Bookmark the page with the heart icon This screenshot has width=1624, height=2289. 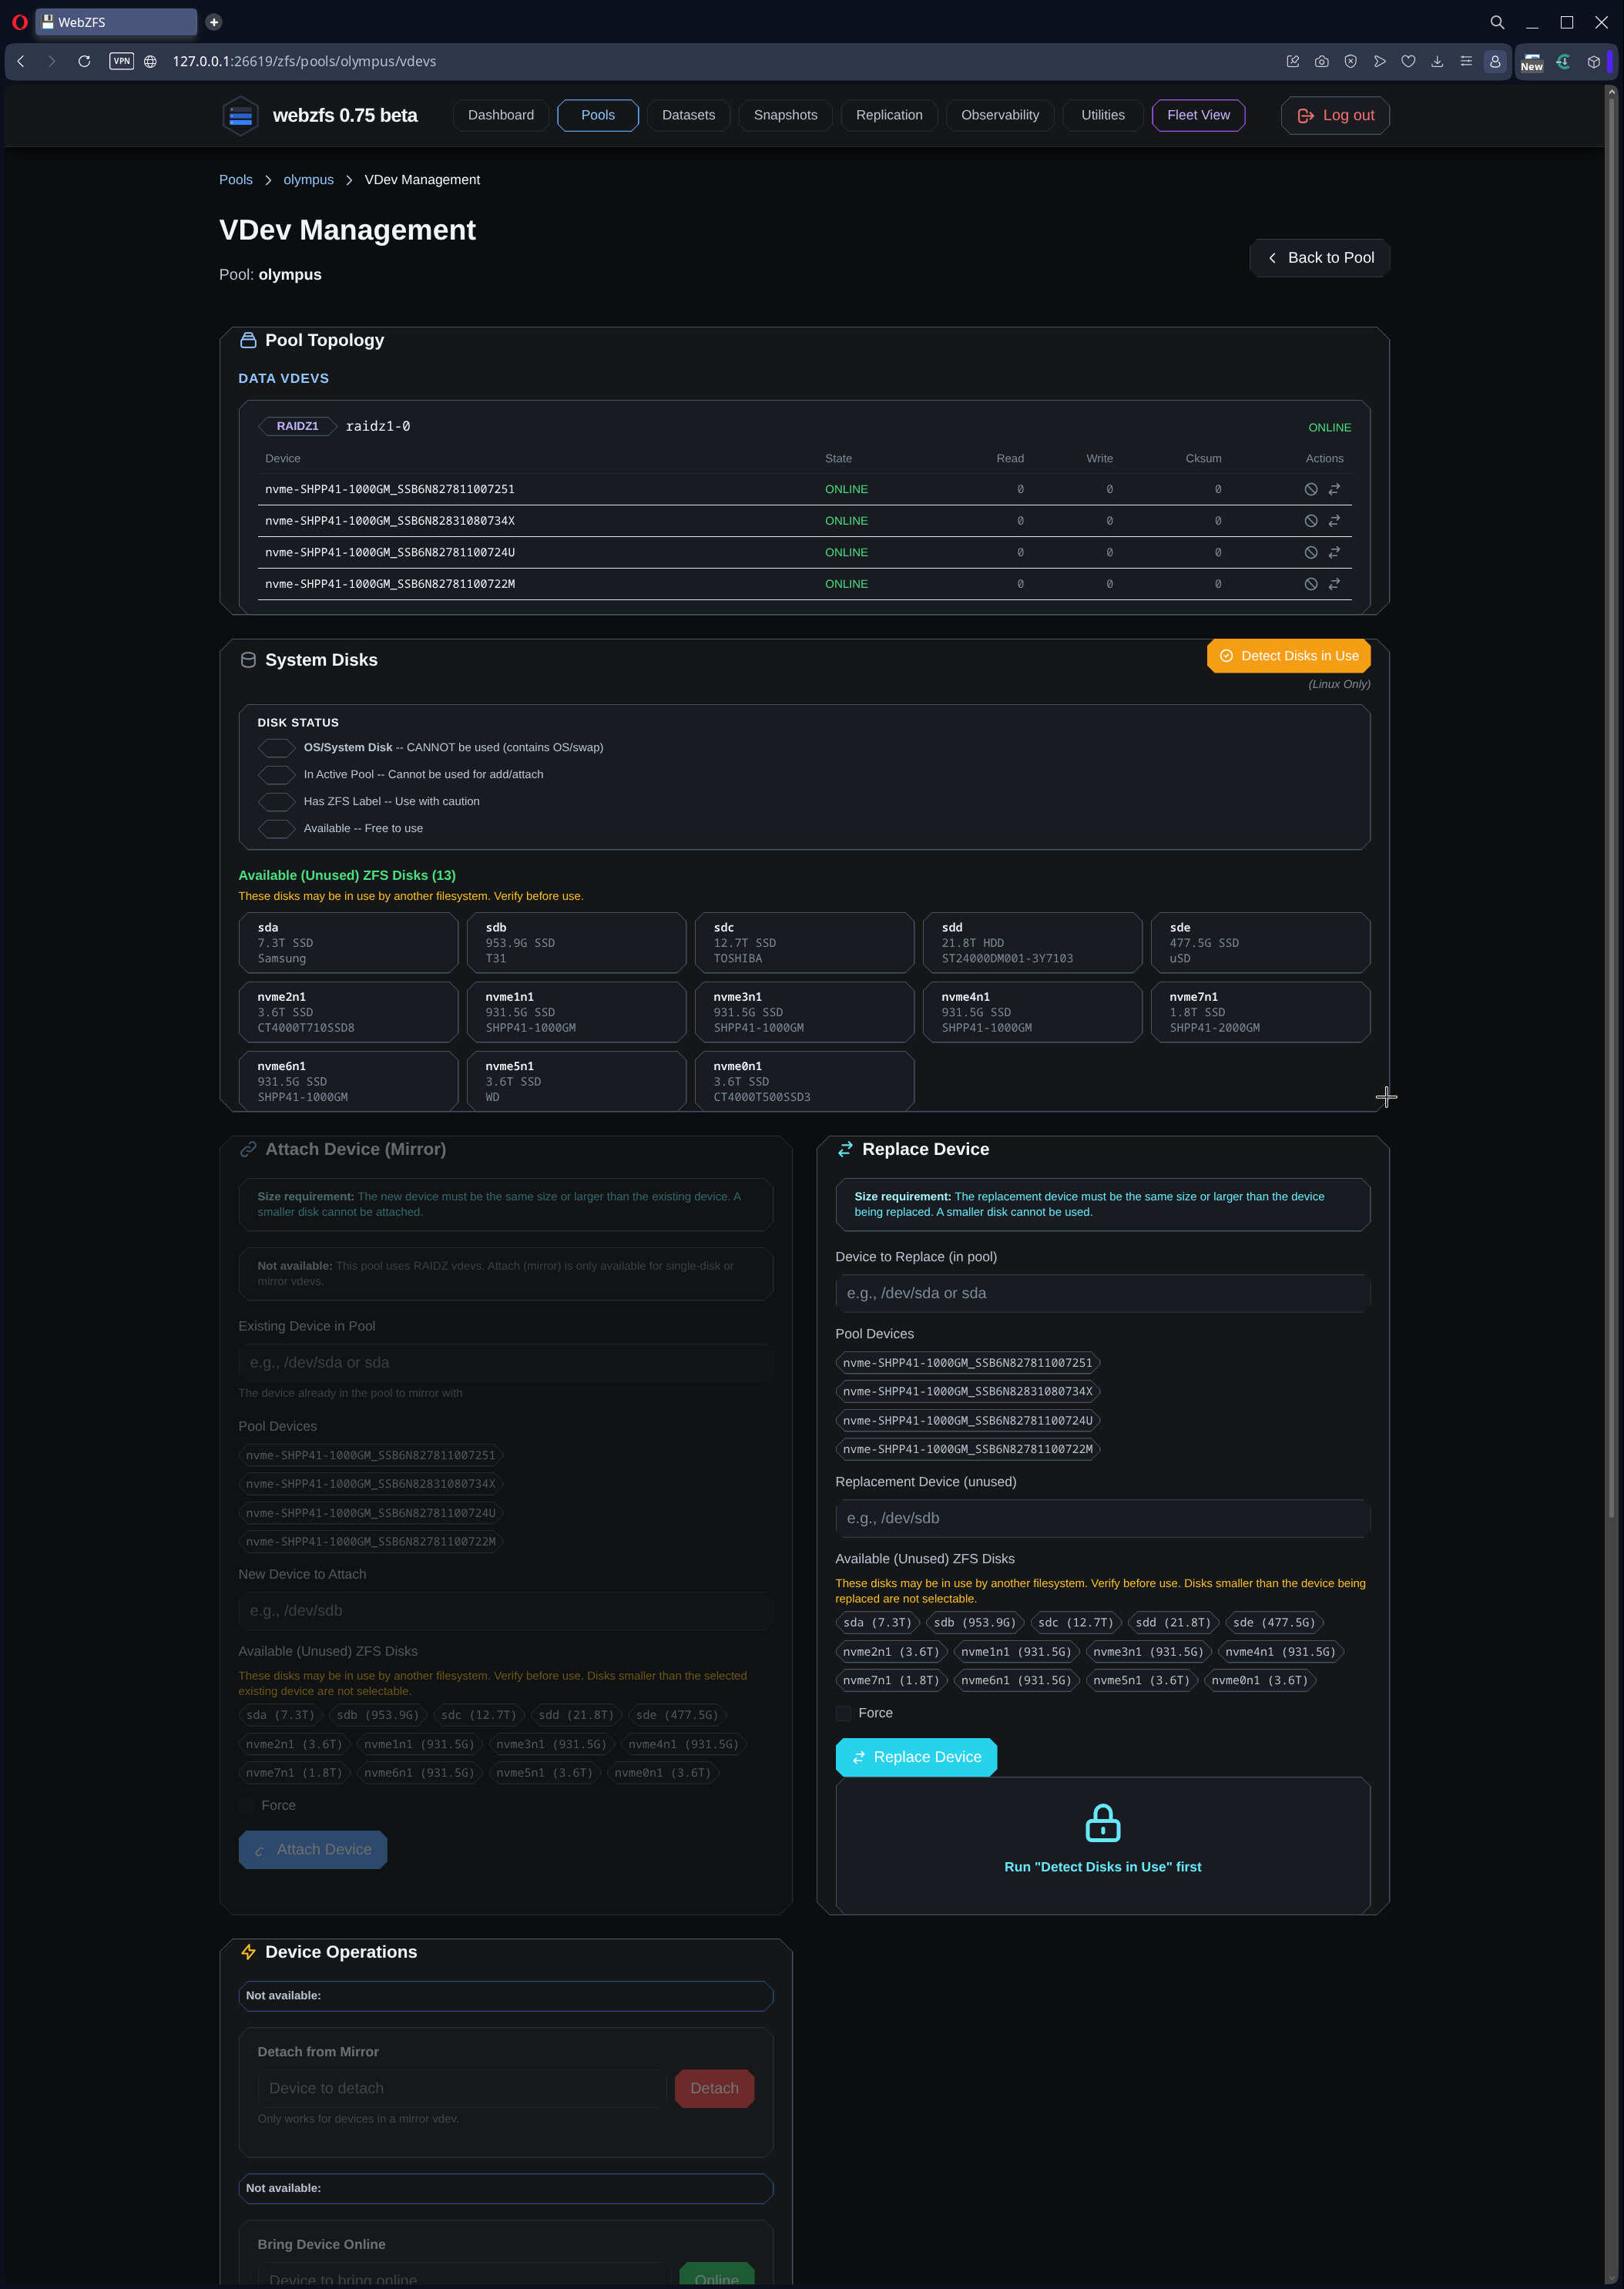1408,61
